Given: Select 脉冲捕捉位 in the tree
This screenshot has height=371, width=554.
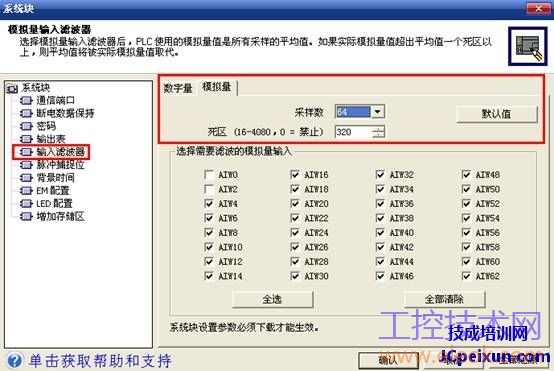Looking at the screenshot, I should [x=60, y=165].
